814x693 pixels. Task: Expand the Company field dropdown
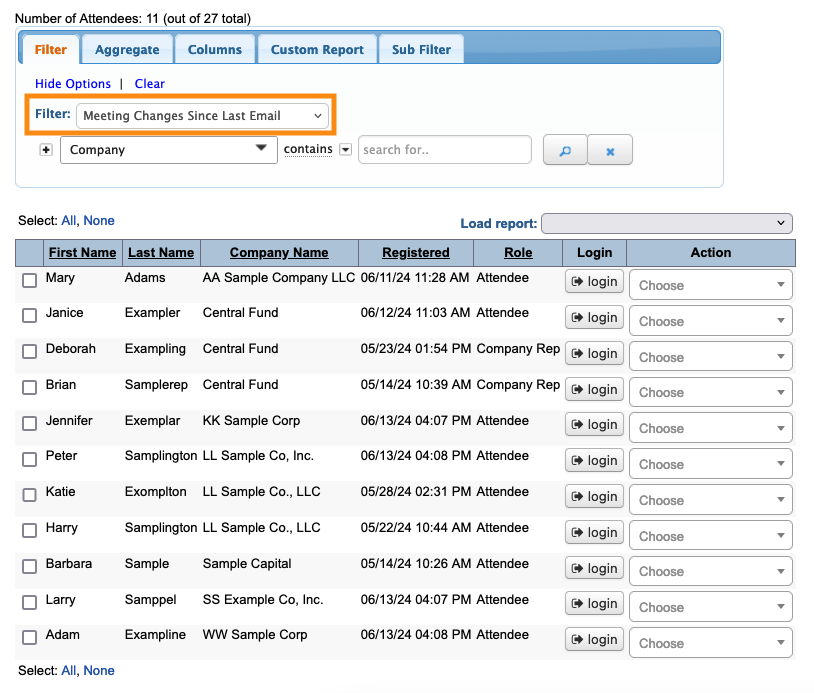tap(168, 150)
